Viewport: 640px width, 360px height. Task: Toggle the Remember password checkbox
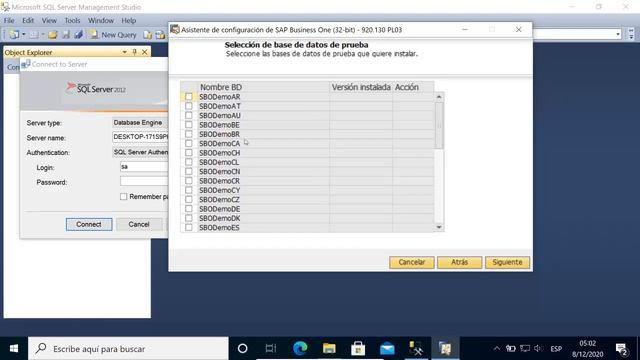pos(123,197)
